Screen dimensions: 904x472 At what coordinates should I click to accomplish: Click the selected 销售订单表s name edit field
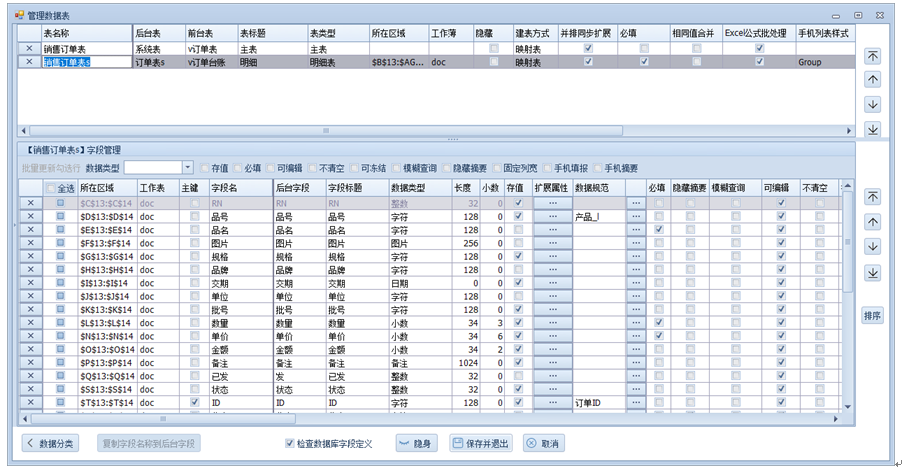[x=87, y=62]
